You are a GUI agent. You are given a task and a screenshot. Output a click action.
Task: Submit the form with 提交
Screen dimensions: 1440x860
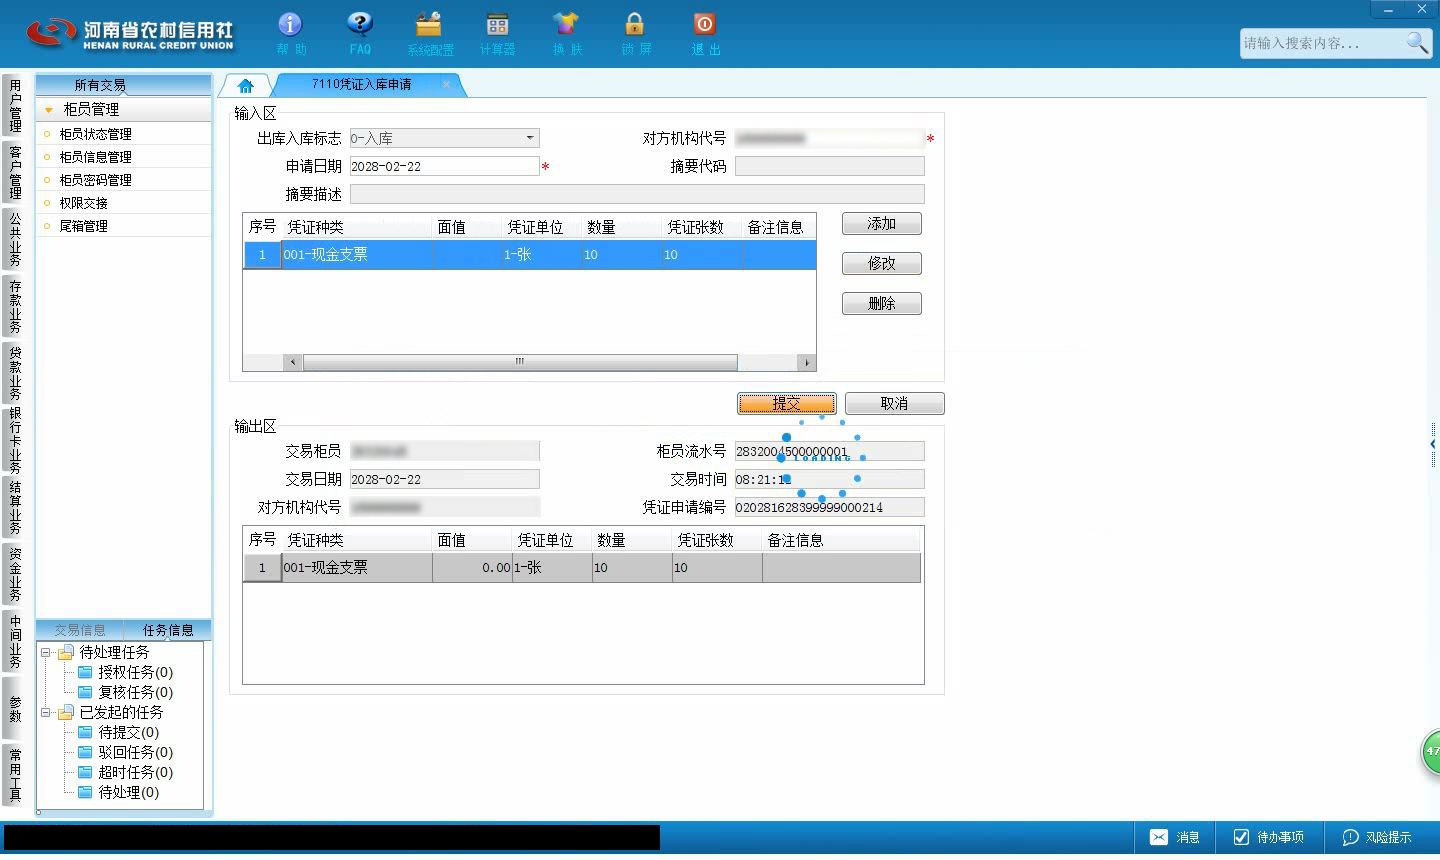(x=787, y=403)
